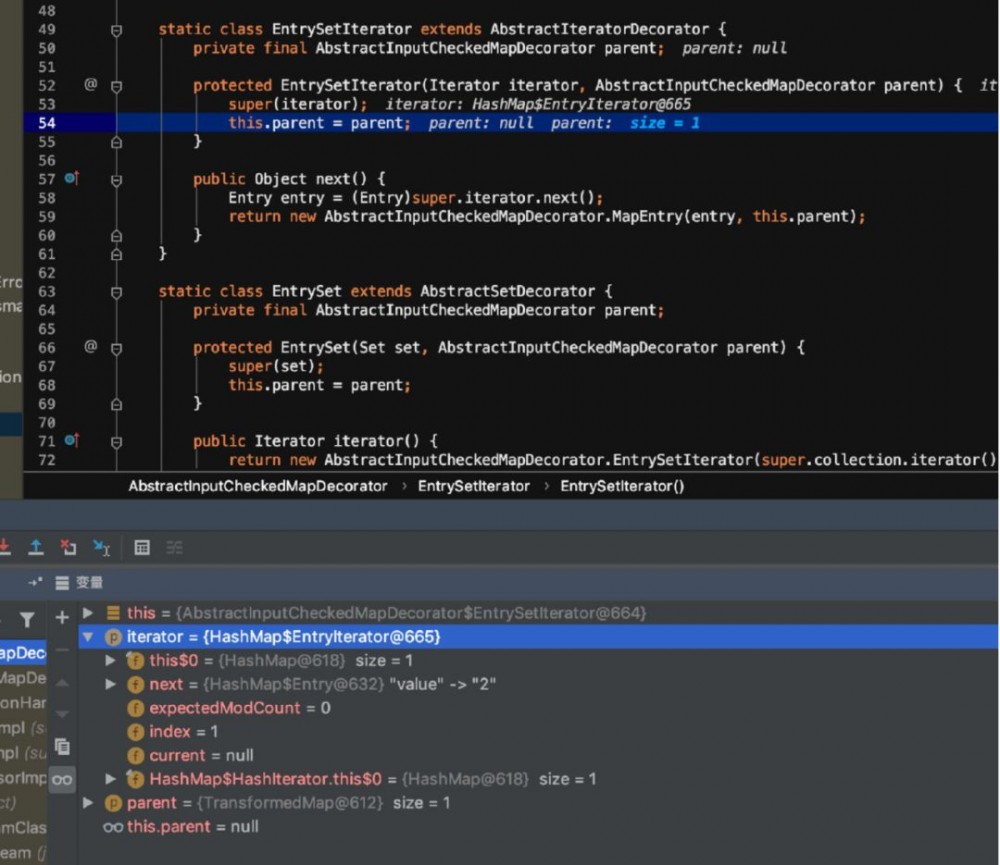This screenshot has width=1000, height=865.
Task: Click the Run to Cursor icon
Action: tap(101, 547)
